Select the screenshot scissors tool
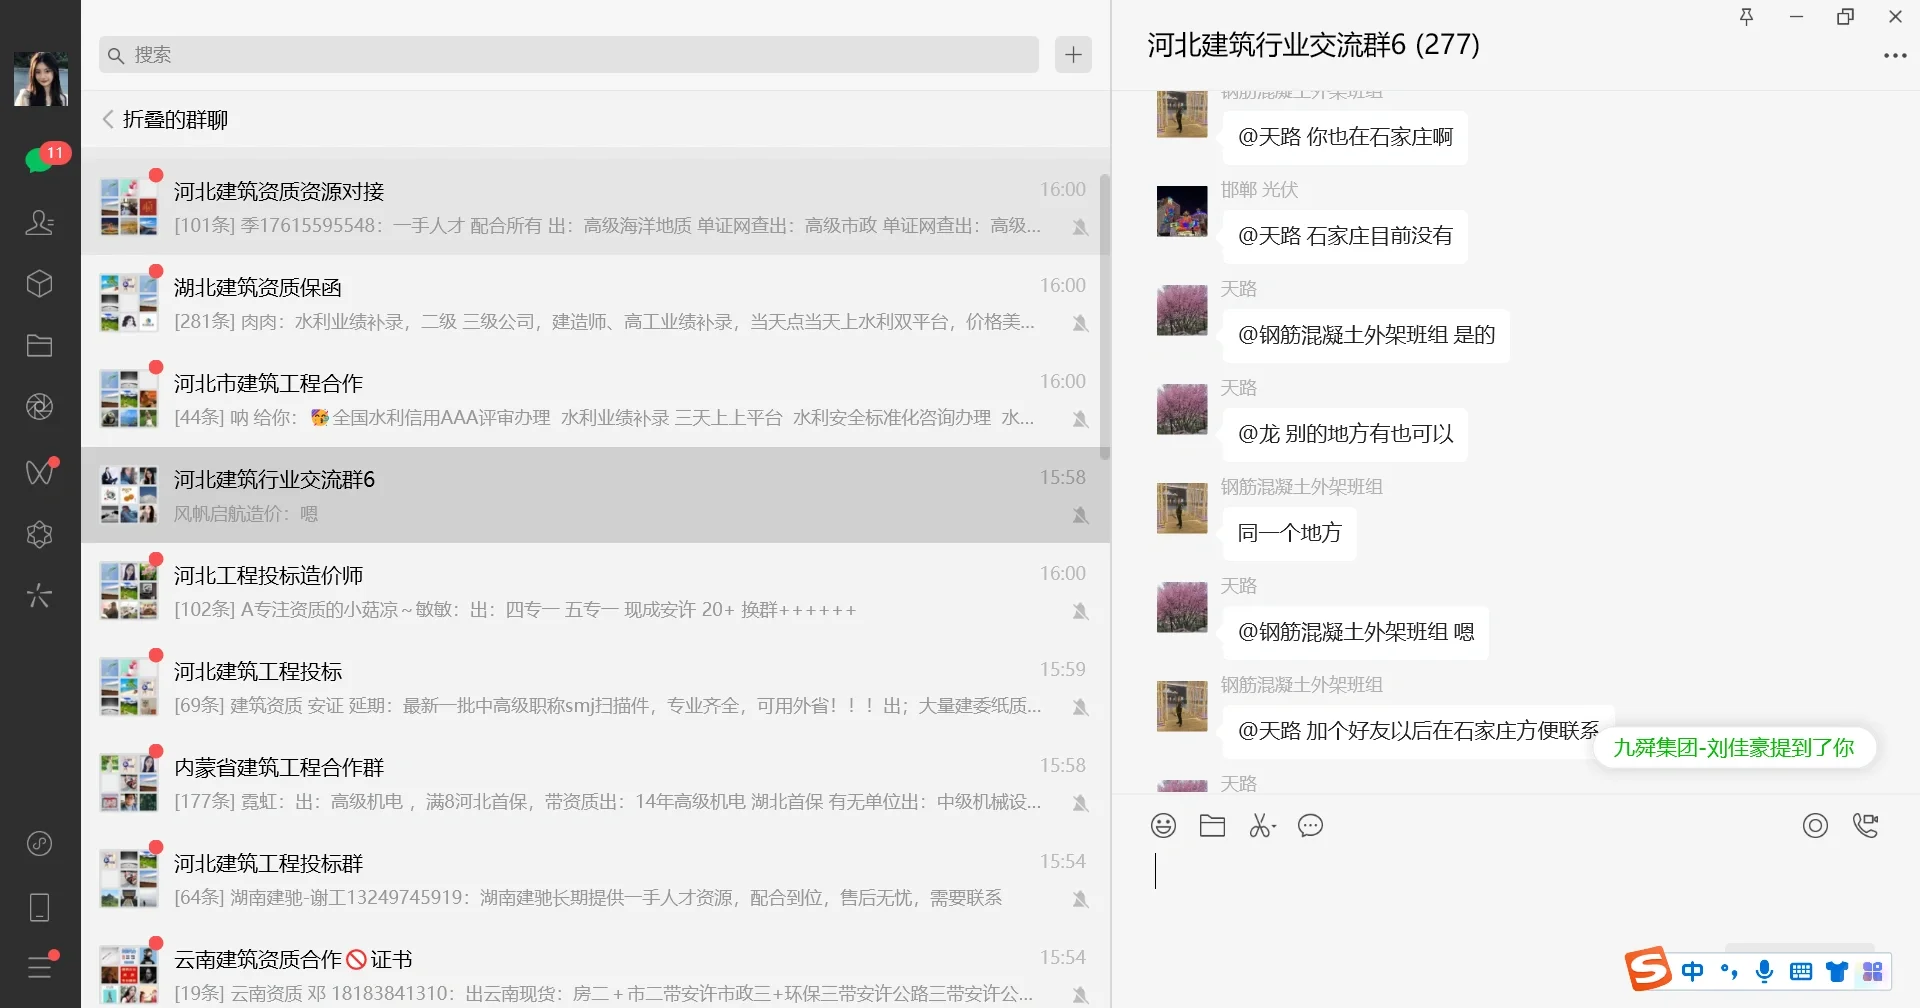 tap(1260, 825)
